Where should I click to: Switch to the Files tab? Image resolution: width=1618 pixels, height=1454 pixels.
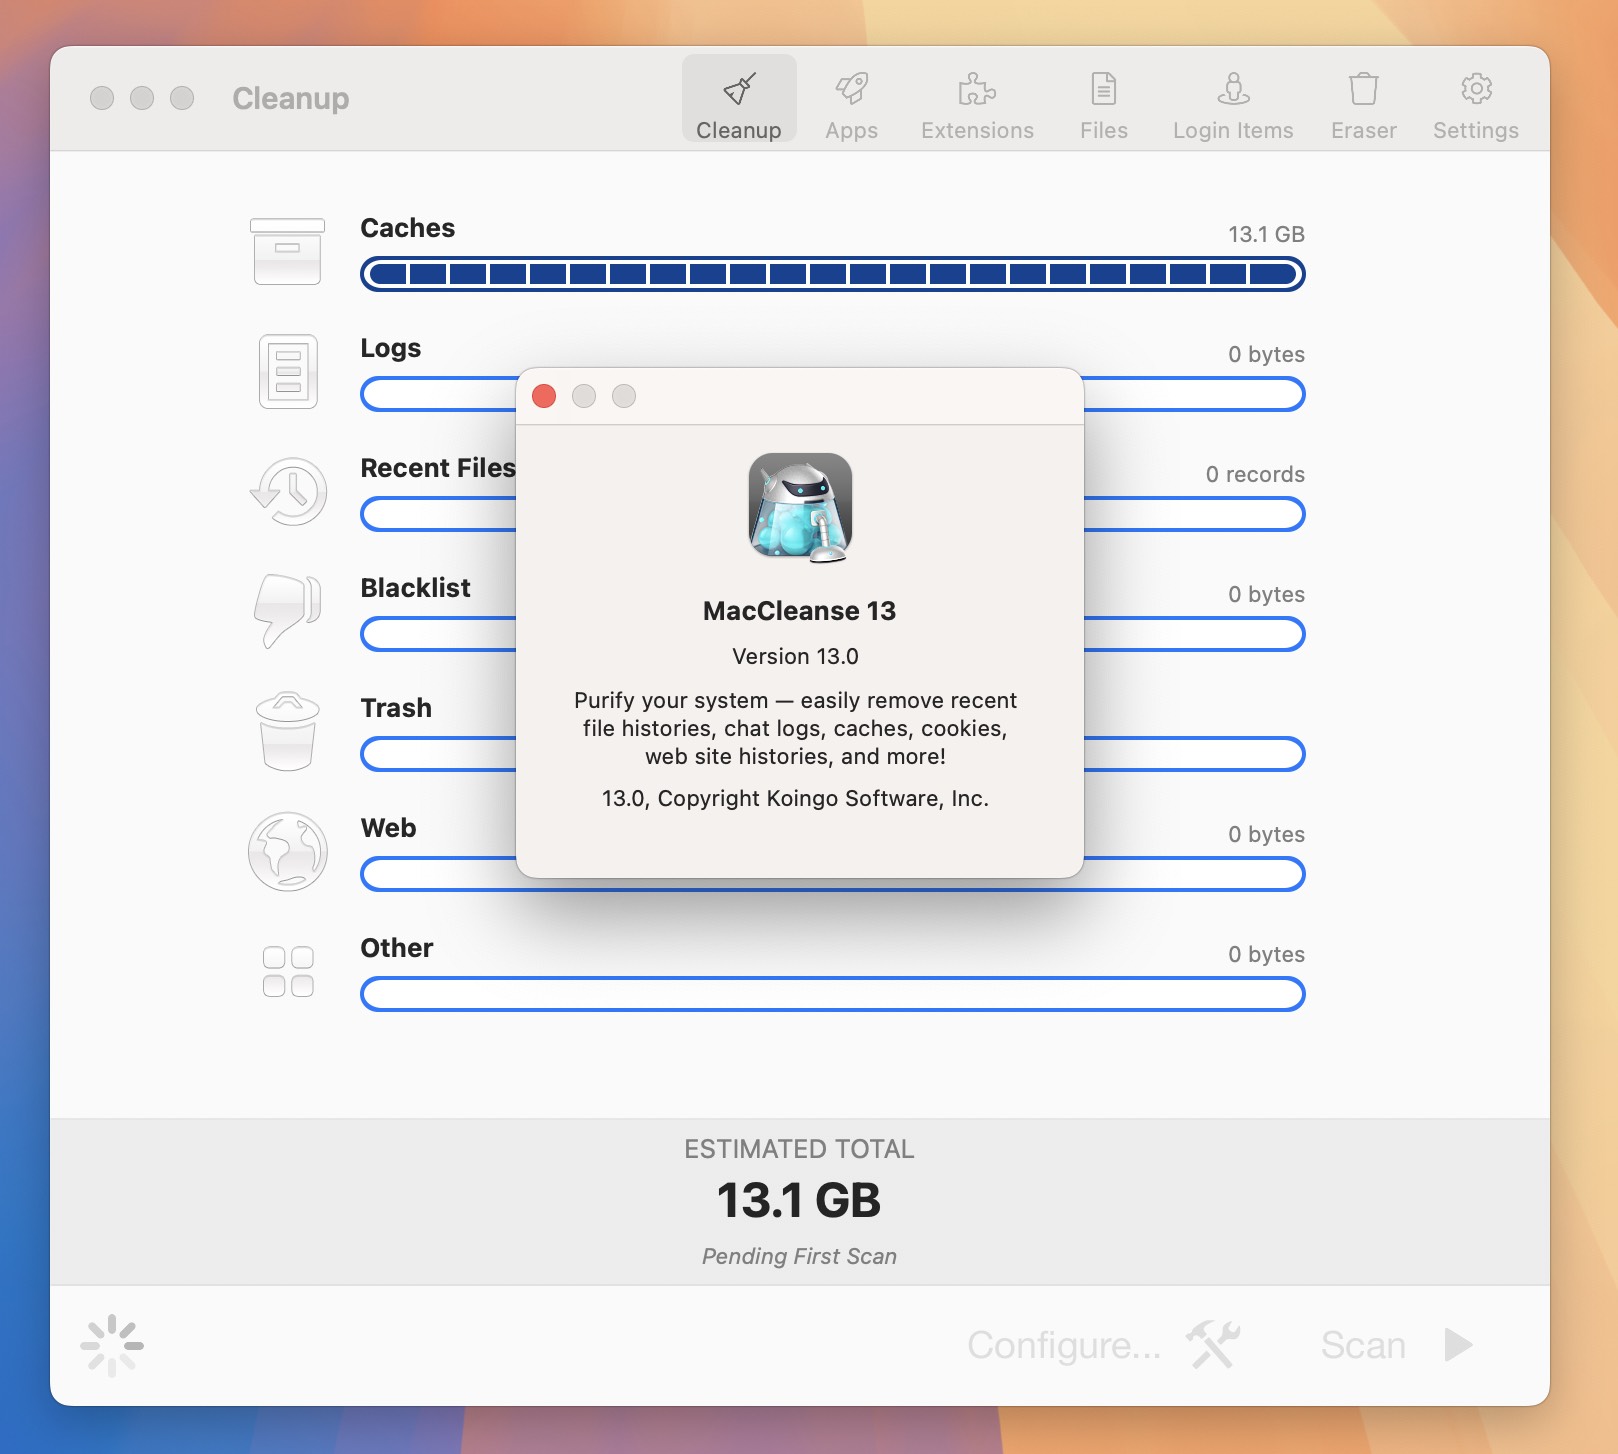[x=1103, y=100]
